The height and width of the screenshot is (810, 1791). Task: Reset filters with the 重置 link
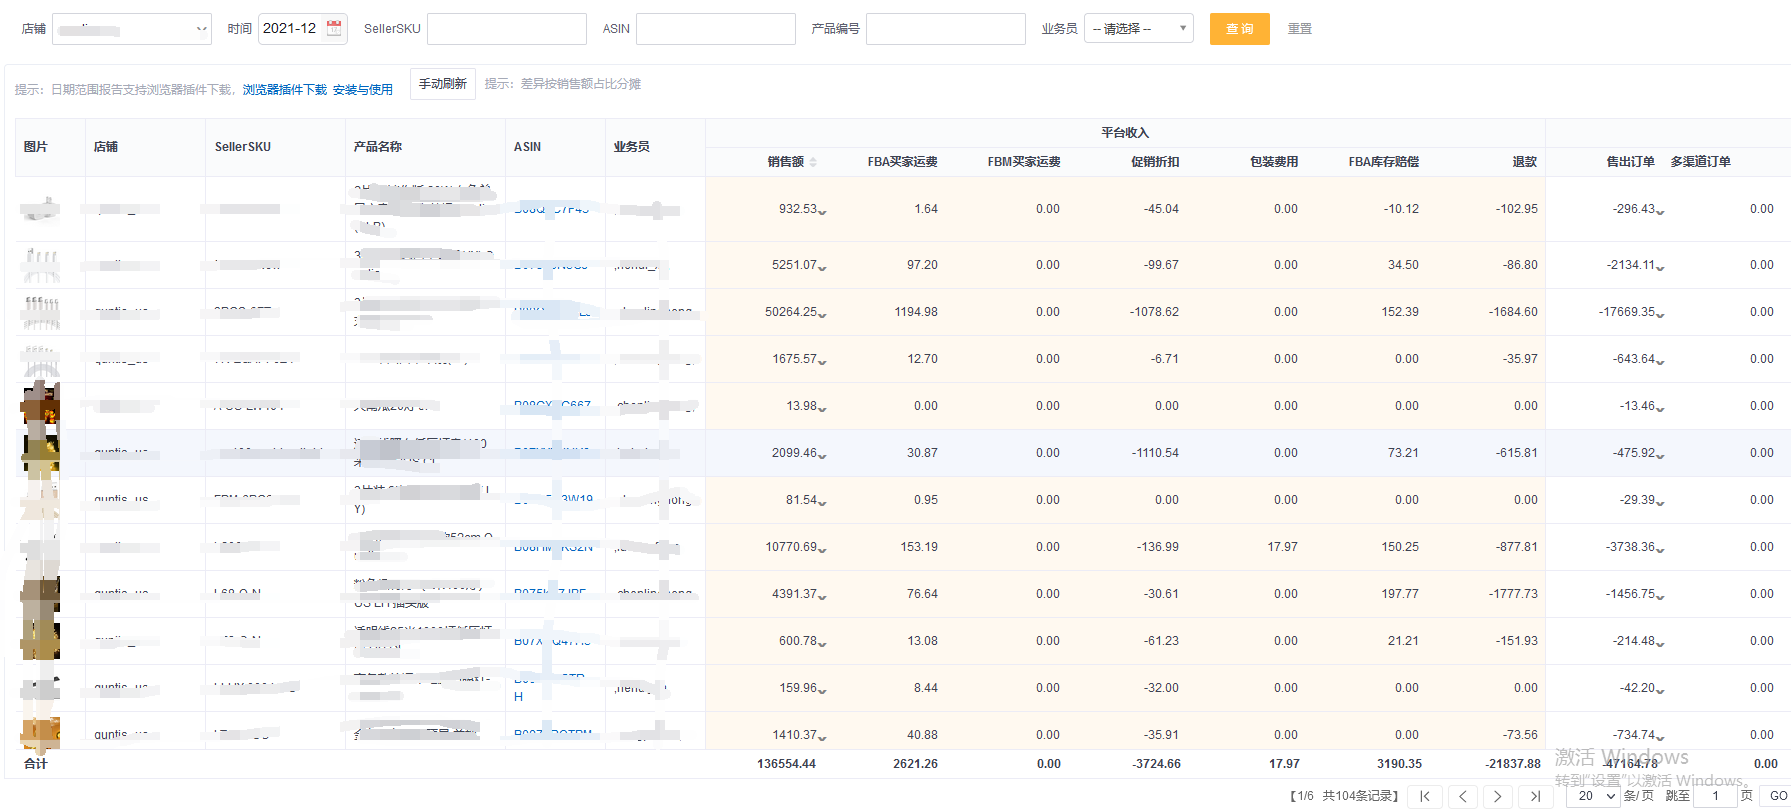coord(1300,29)
